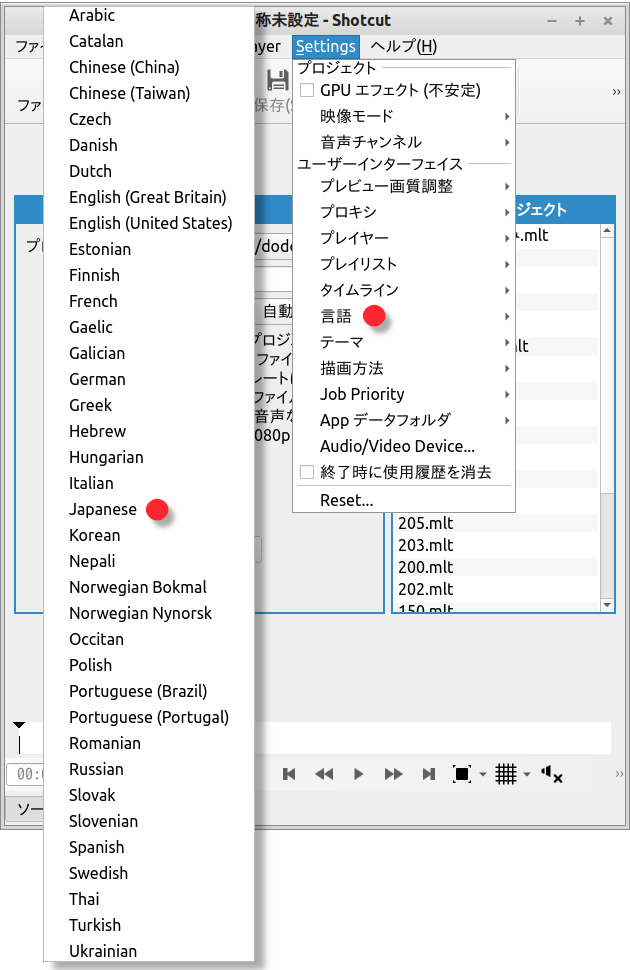This screenshot has height=970, width=630.
Task: Toggle the grid overlay icon
Action: pos(506,774)
